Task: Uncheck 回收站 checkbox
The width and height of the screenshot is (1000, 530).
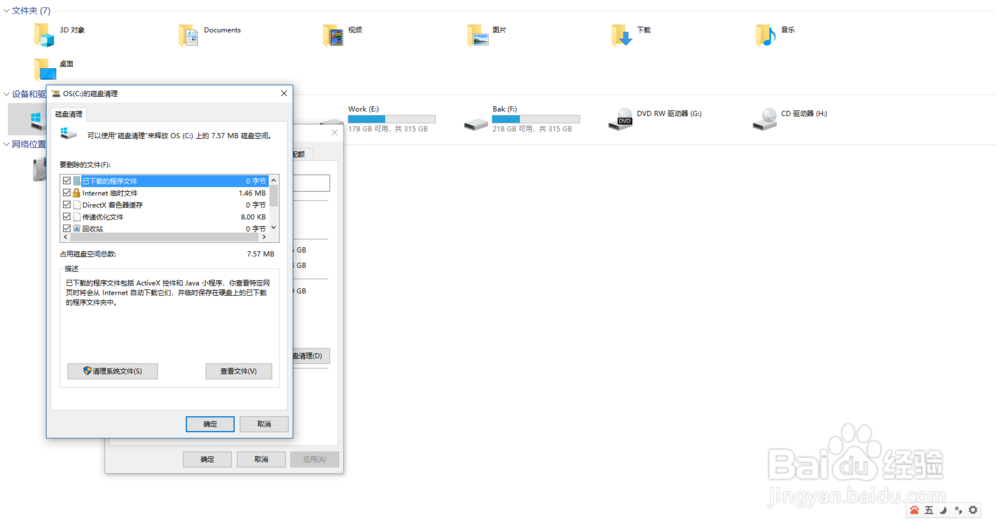Action: (66, 228)
